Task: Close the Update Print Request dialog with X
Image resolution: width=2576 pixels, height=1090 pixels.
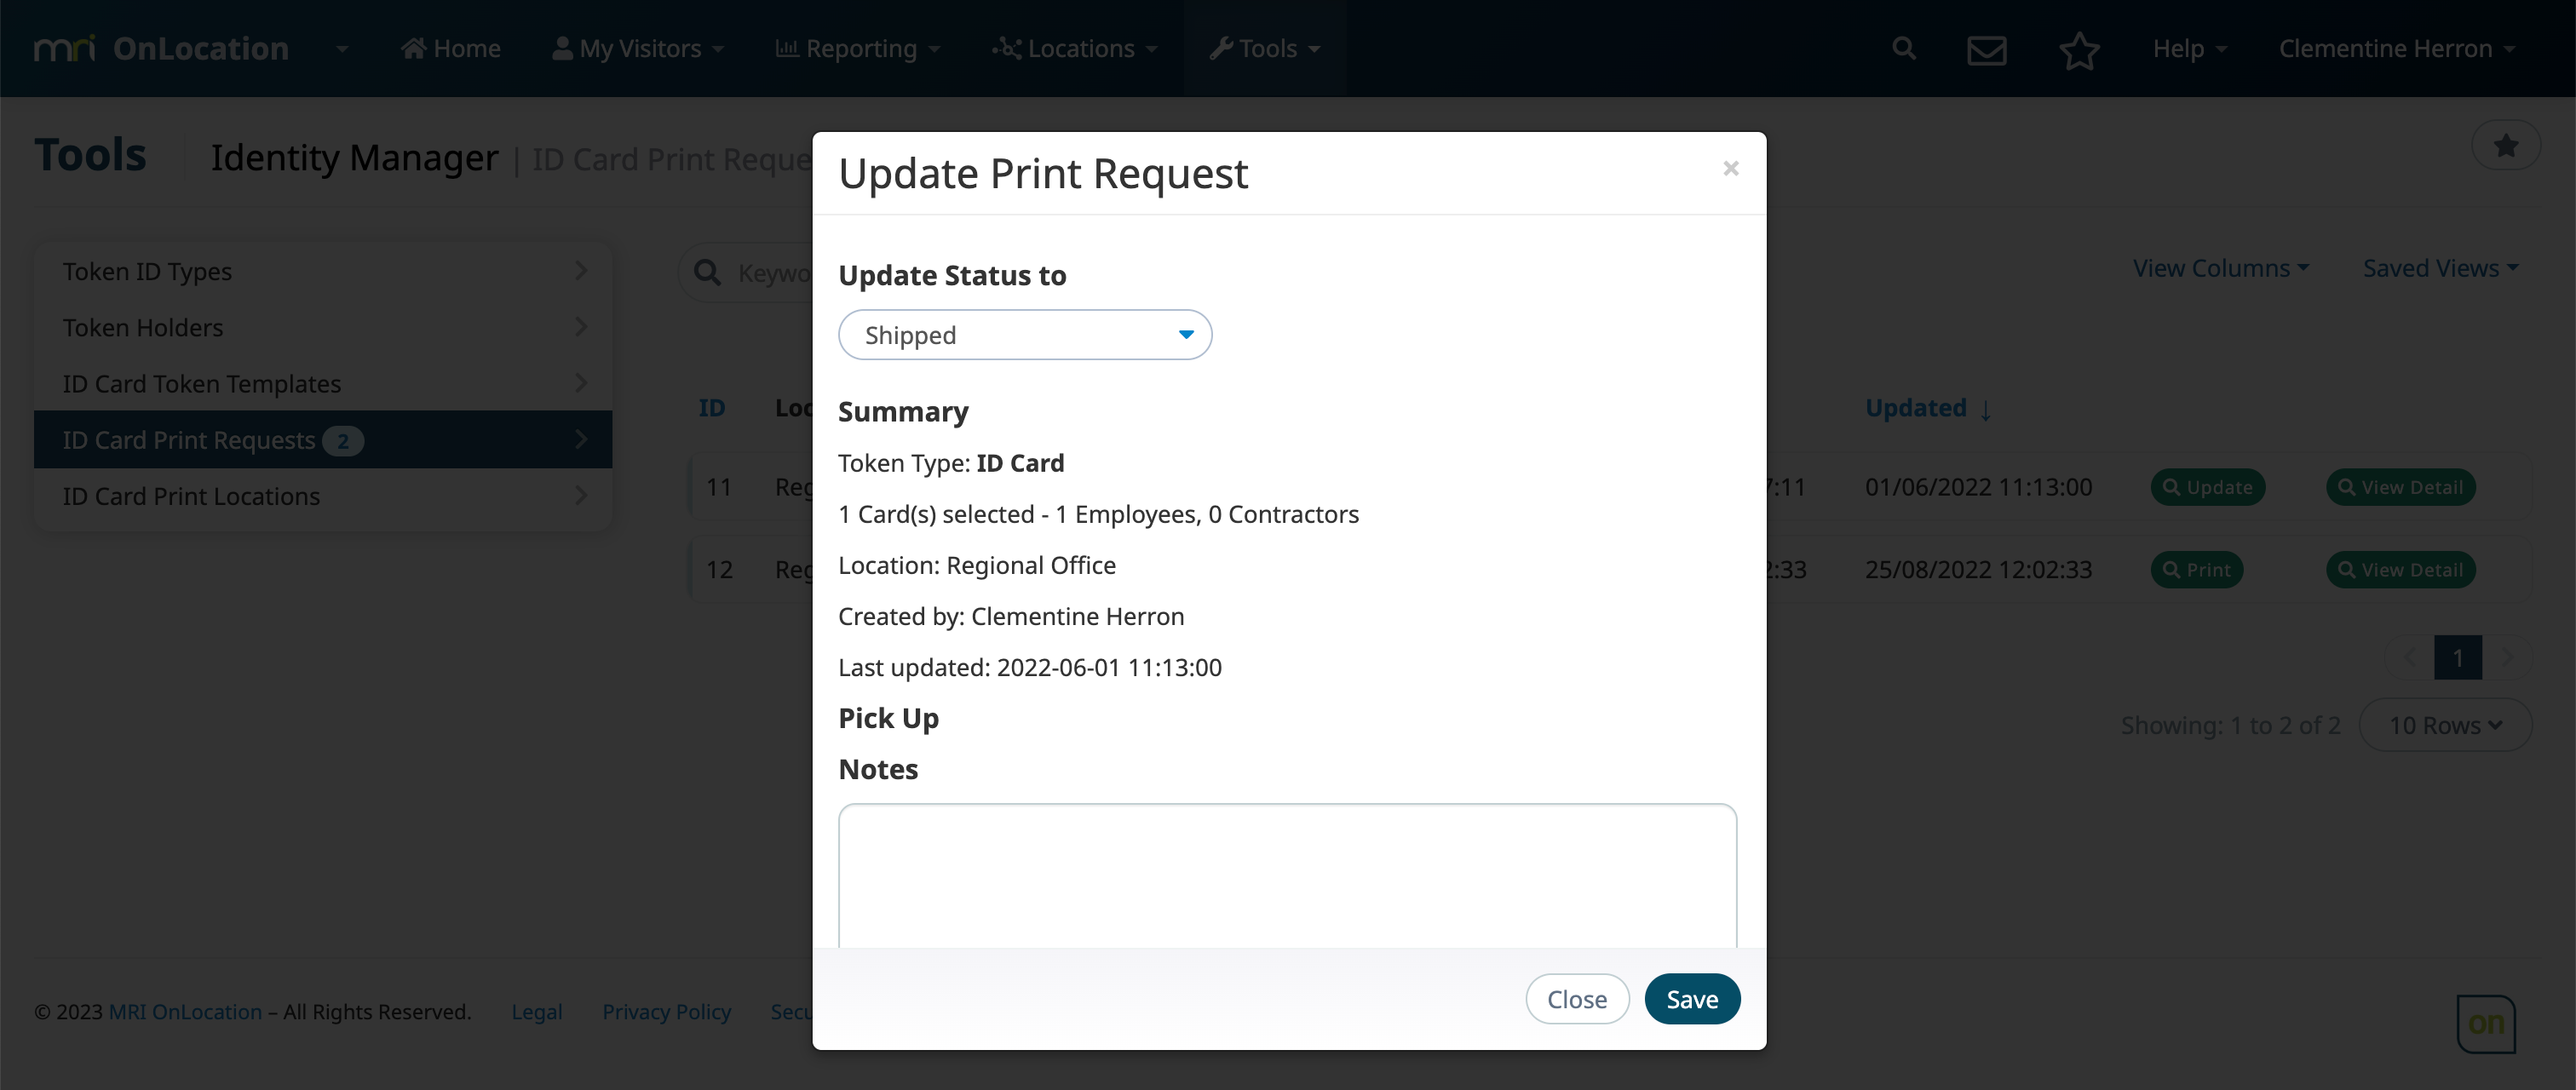Action: 1731,168
